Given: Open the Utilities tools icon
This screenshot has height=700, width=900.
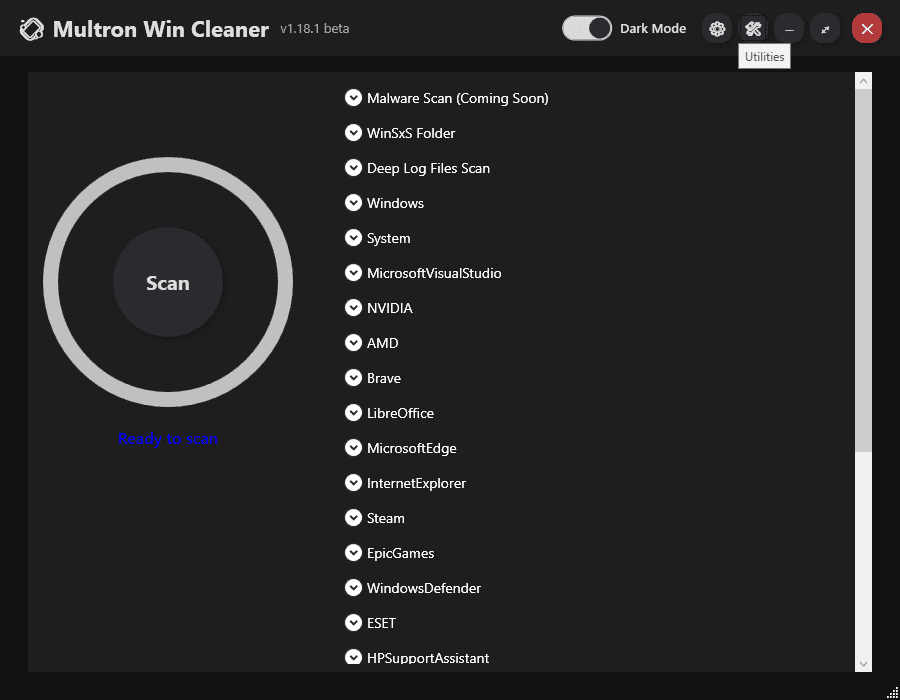Looking at the screenshot, I should tap(753, 29).
